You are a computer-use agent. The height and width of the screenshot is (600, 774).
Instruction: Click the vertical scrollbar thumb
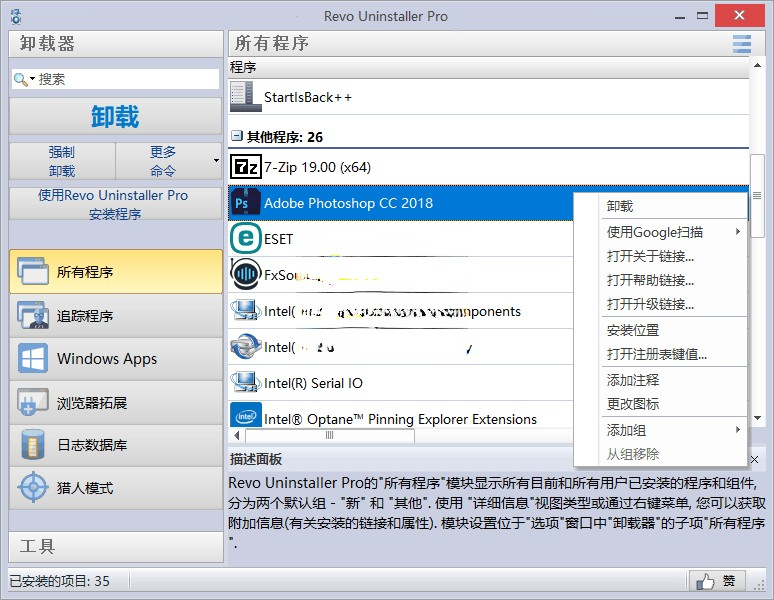[757, 195]
